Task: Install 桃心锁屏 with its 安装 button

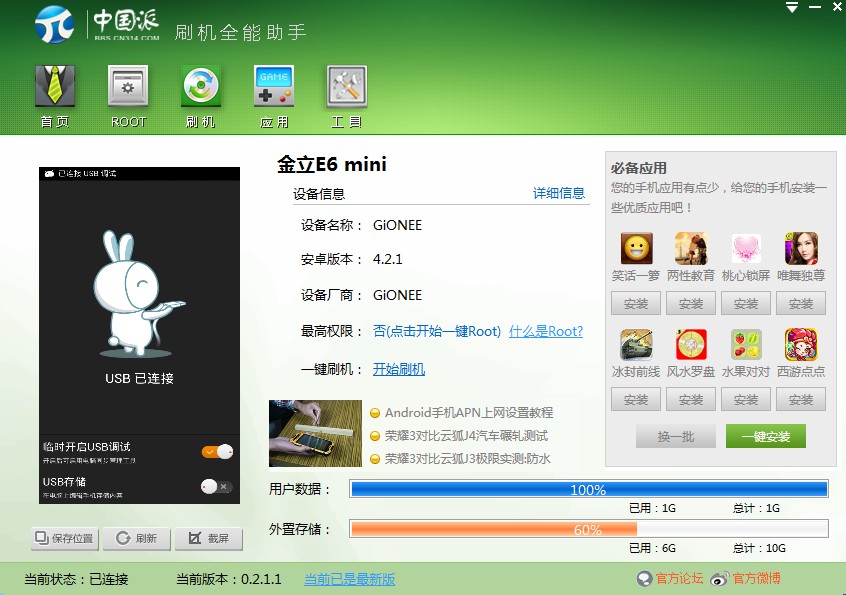Action: click(746, 303)
